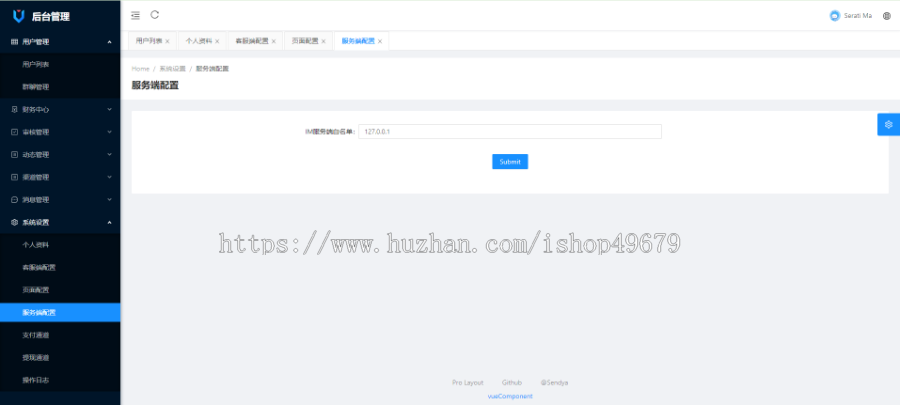This screenshot has height=405, width=900.
Task: Close the 客服端配置 tab
Action: tap(274, 41)
